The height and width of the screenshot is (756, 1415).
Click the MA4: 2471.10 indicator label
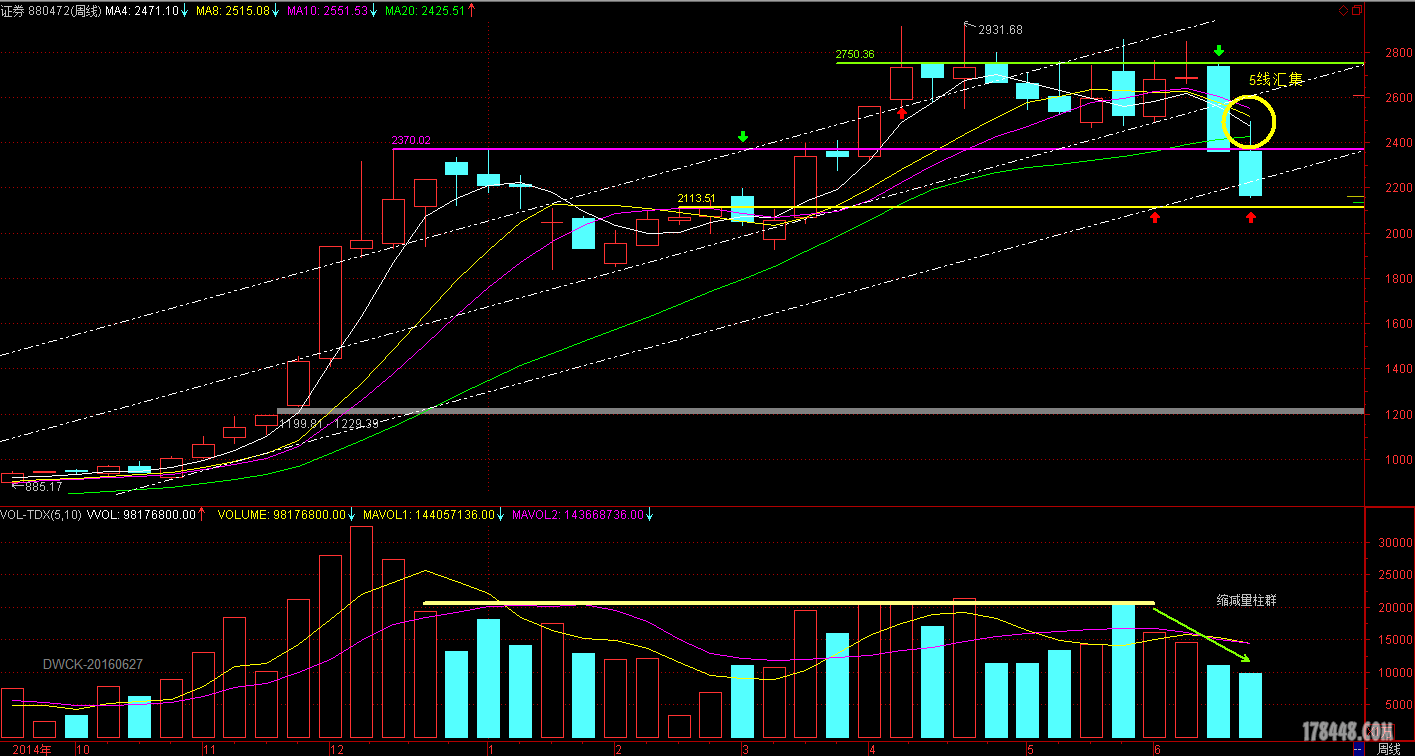(x=142, y=10)
